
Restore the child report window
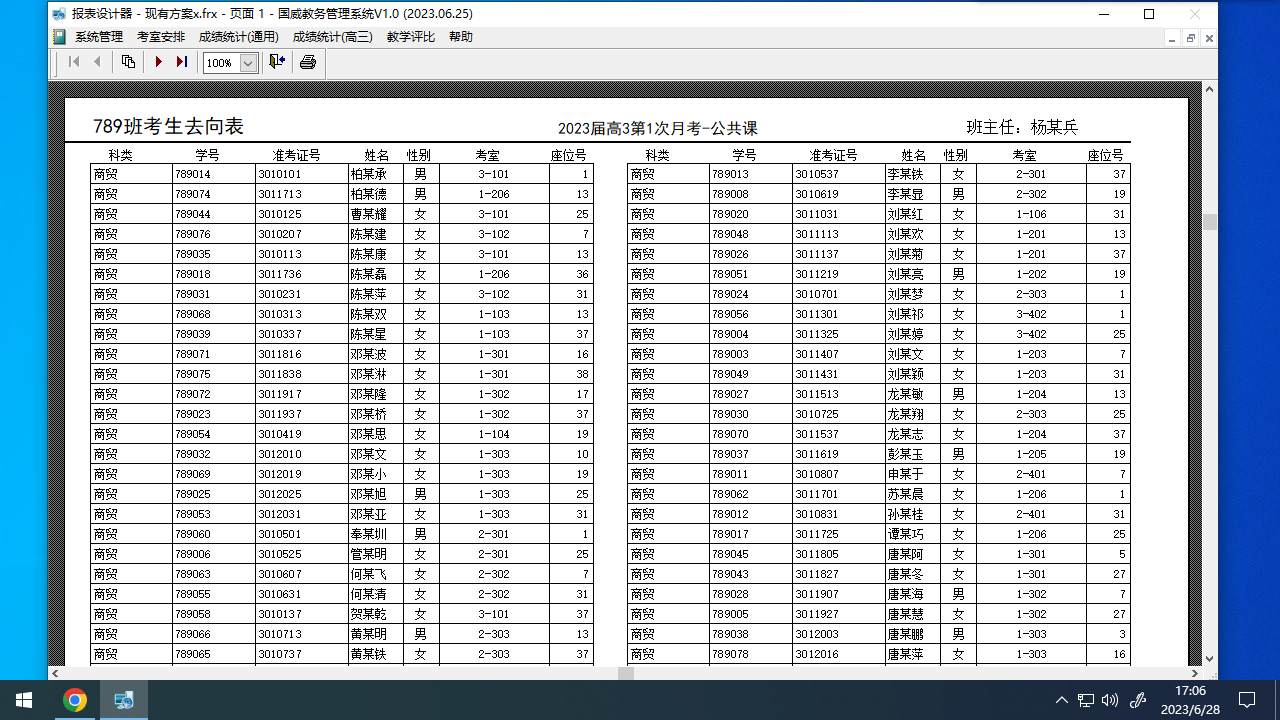pyautogui.click(x=1189, y=37)
